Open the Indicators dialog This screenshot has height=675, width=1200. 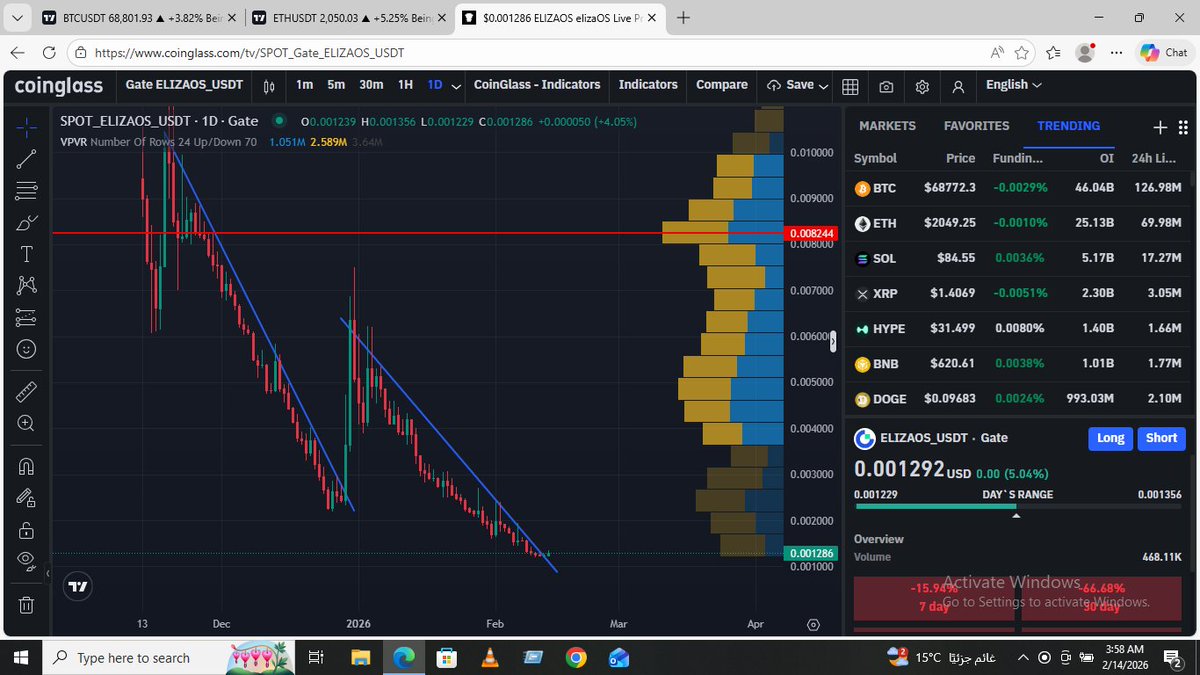click(x=648, y=85)
